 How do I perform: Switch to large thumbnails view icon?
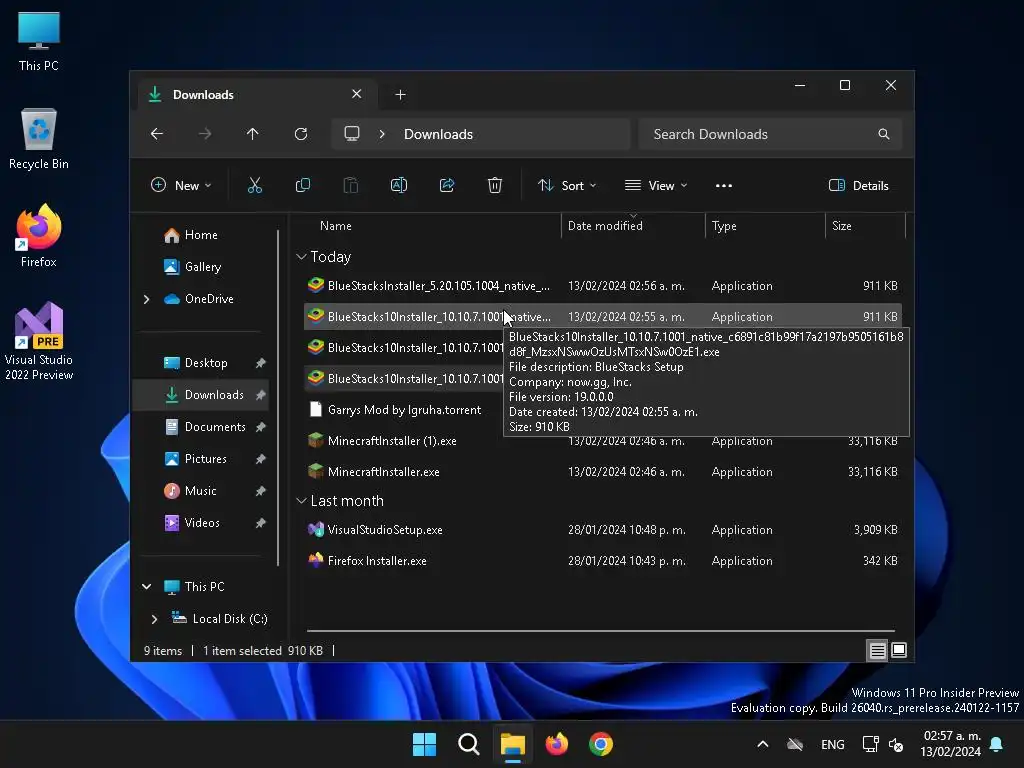899,650
